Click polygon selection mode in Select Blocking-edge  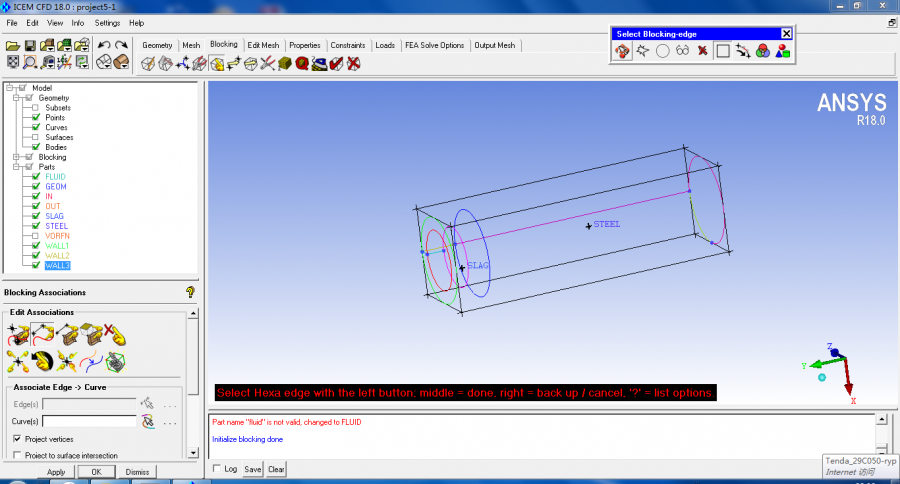point(642,51)
